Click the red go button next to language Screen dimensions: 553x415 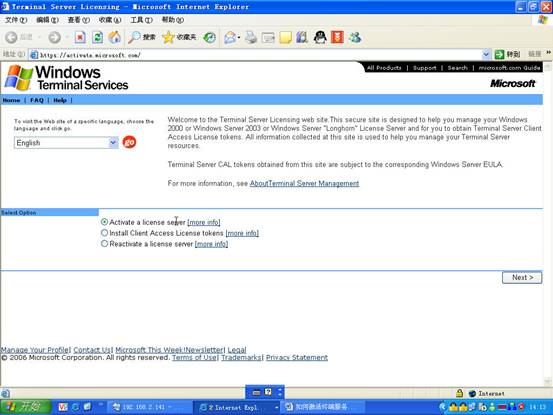[x=129, y=142]
